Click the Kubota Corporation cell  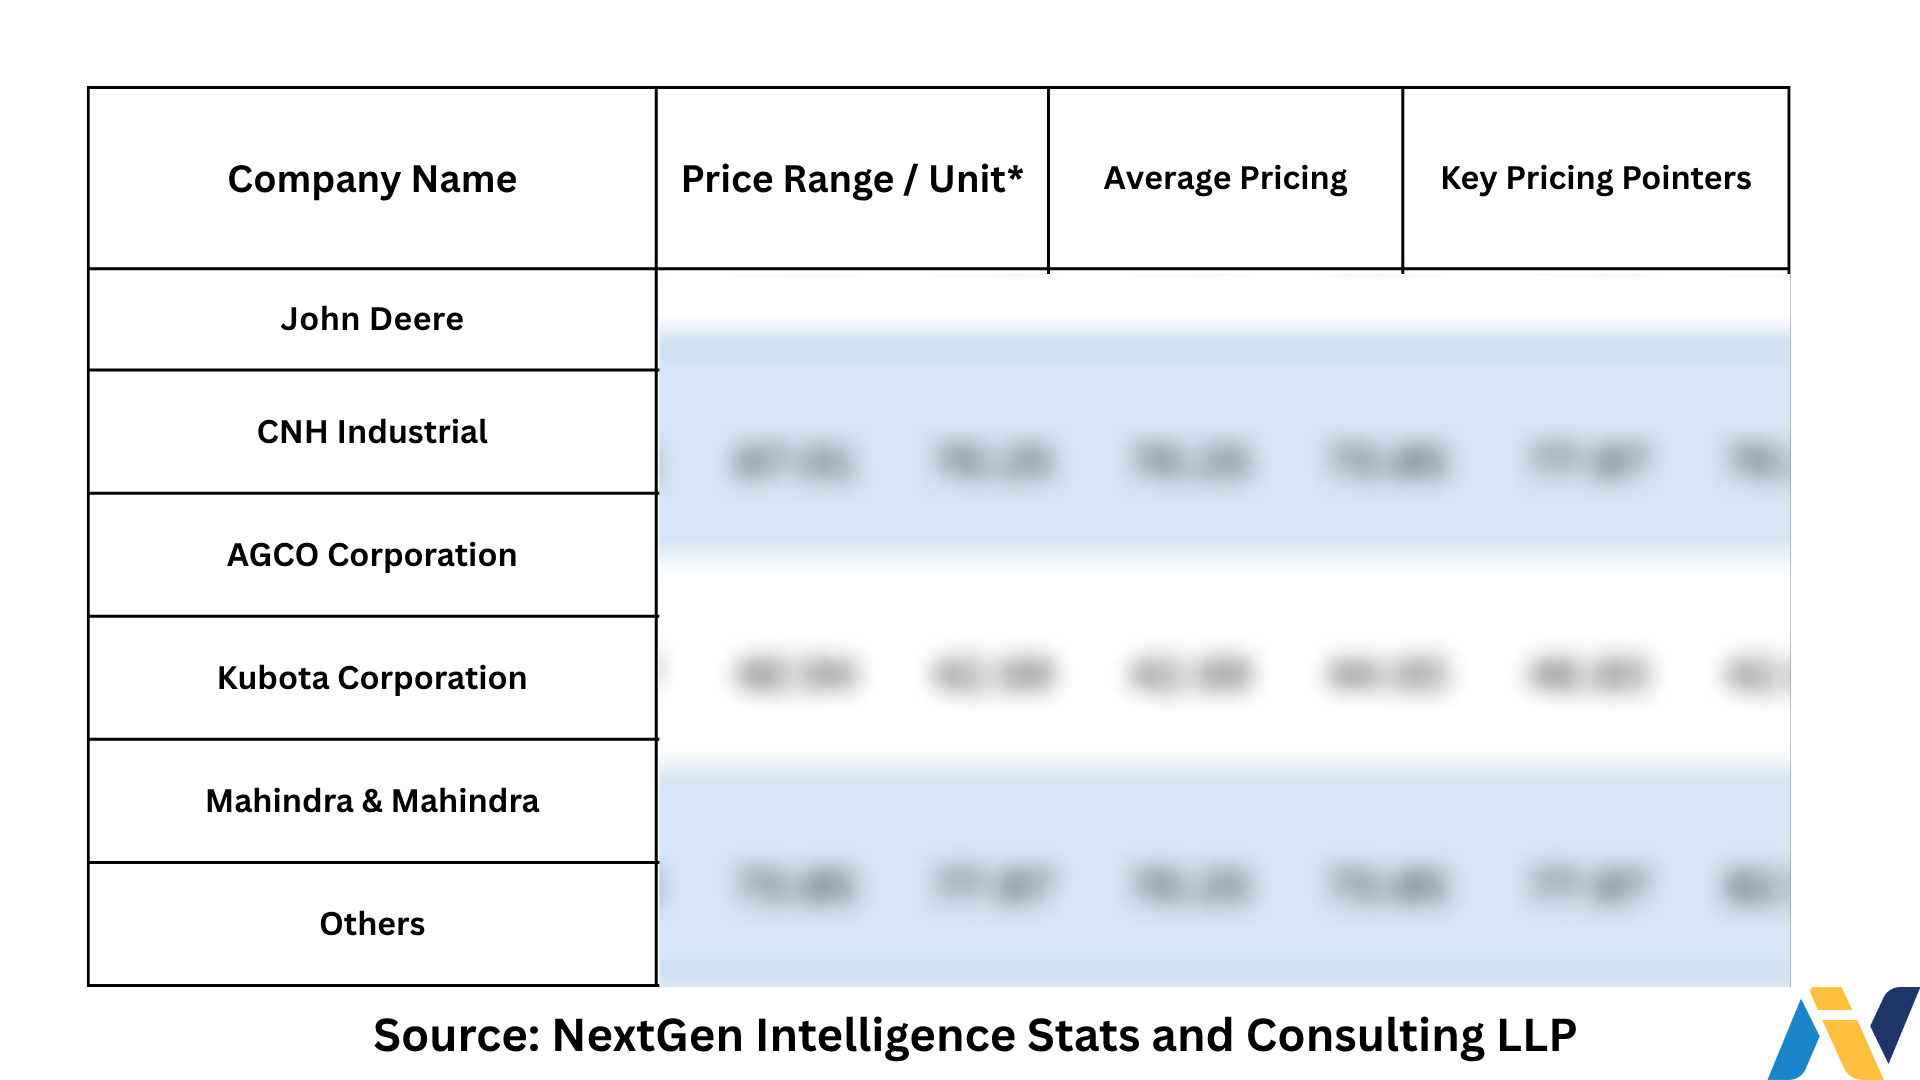pyautogui.click(x=372, y=678)
